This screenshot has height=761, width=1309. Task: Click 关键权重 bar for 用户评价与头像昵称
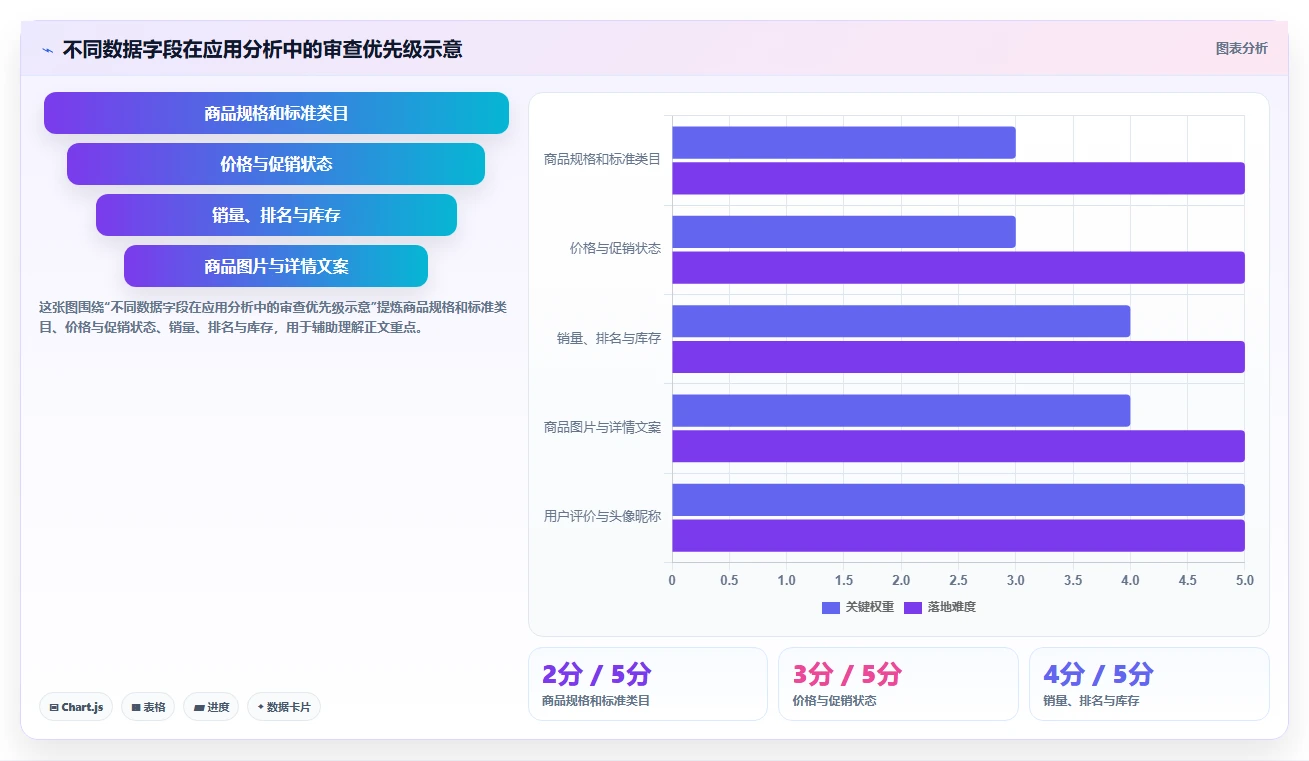958,500
